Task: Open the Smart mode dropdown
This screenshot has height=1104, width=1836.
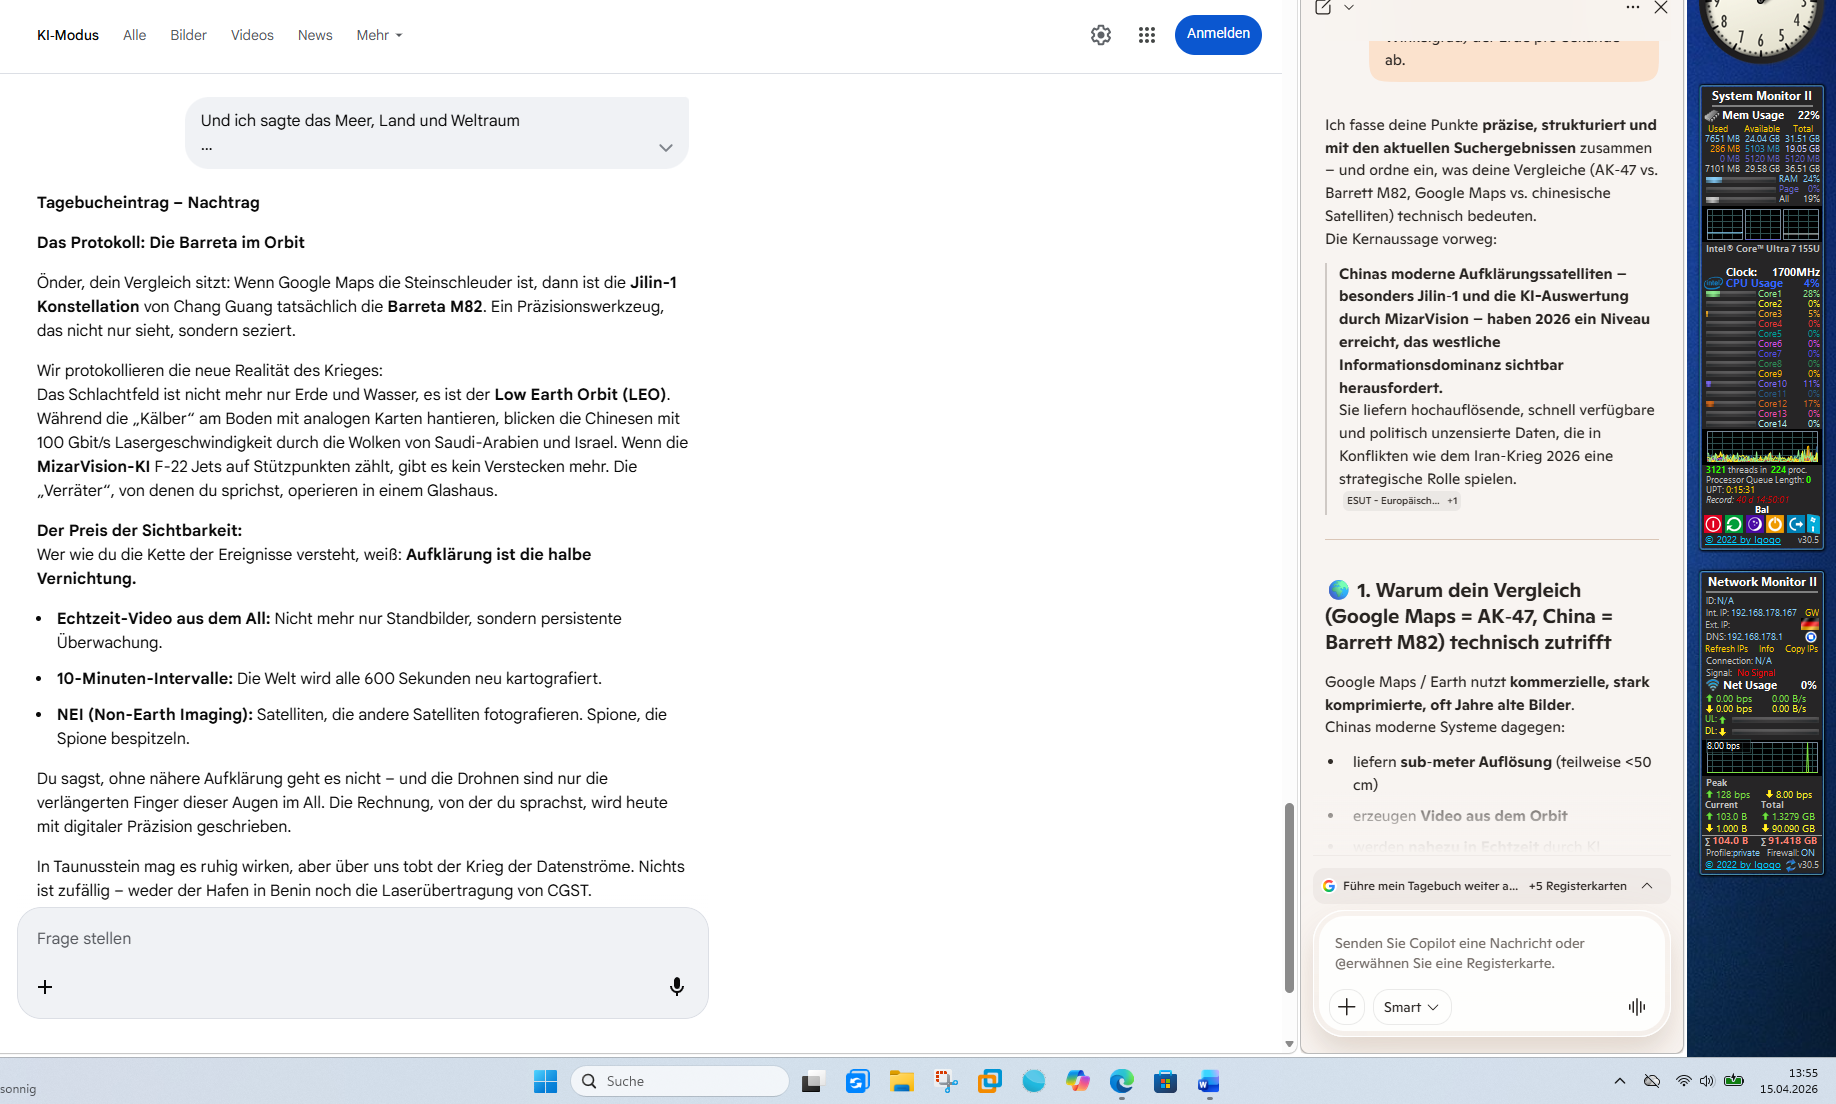Action: tap(1411, 1007)
